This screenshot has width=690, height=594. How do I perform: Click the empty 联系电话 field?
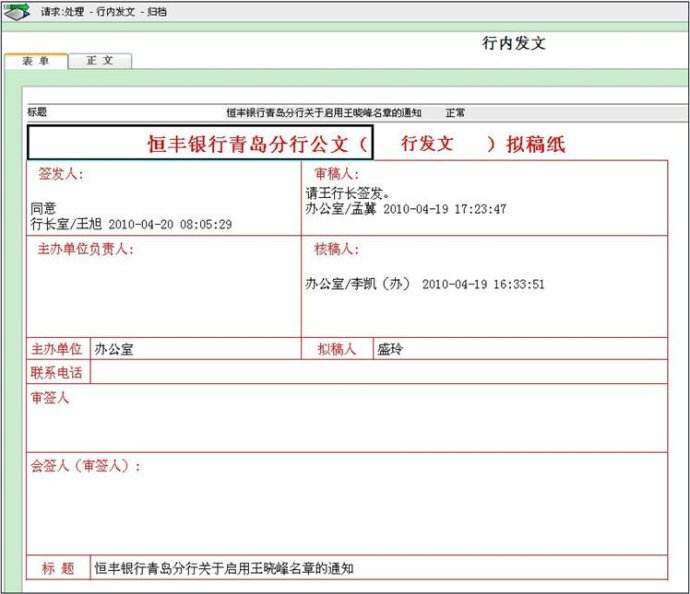click(379, 372)
